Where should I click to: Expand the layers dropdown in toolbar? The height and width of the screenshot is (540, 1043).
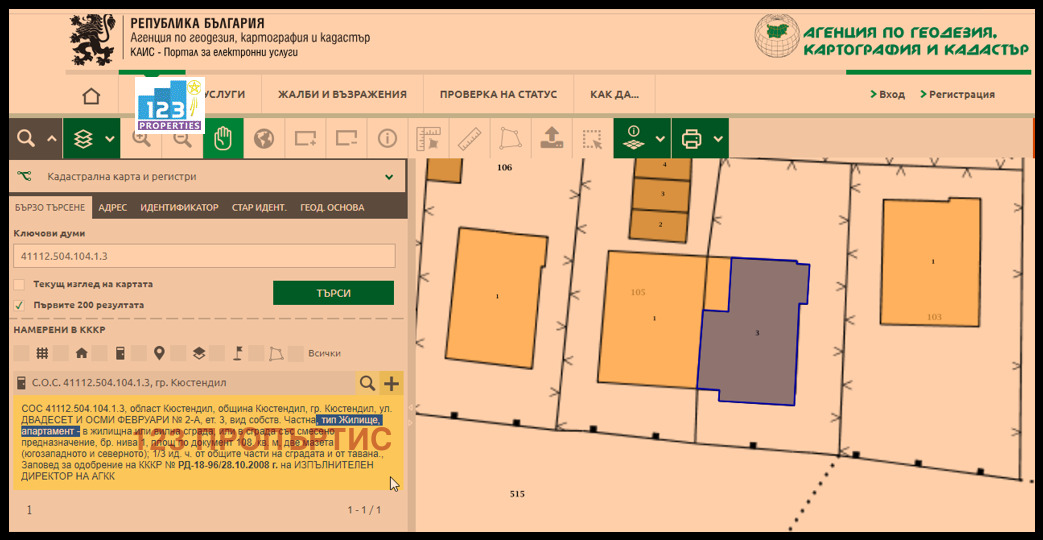click(109, 139)
